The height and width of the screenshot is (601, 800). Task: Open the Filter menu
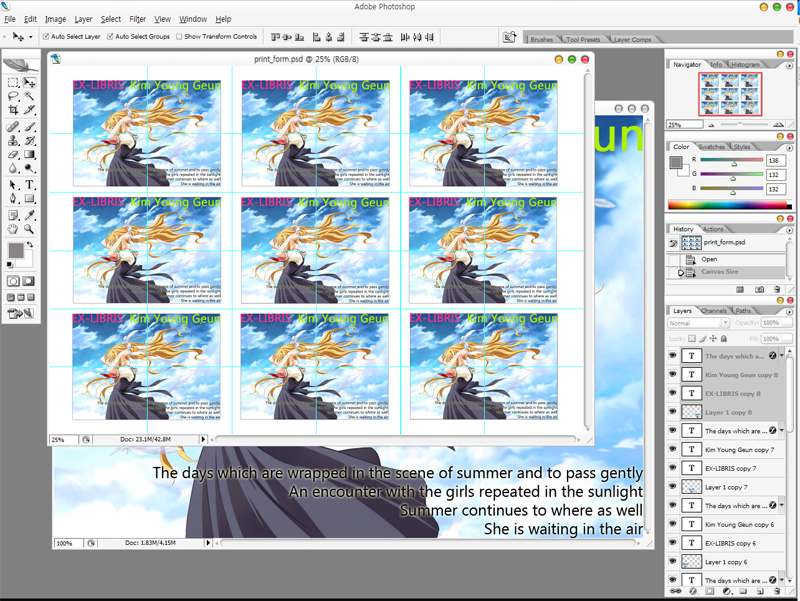click(x=138, y=19)
